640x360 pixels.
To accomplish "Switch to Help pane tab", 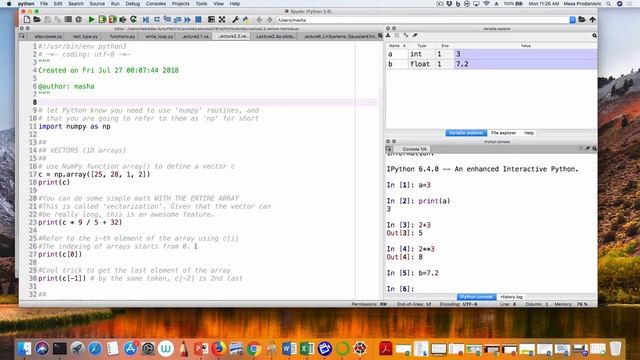I will point(529,133).
